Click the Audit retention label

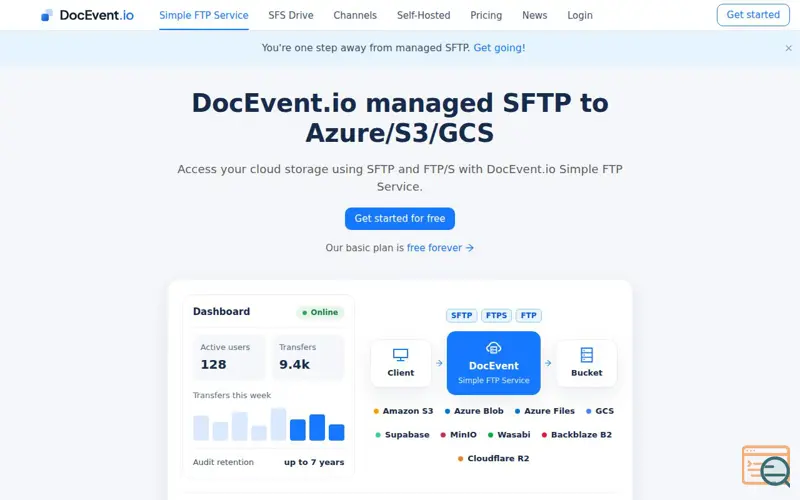tap(223, 462)
